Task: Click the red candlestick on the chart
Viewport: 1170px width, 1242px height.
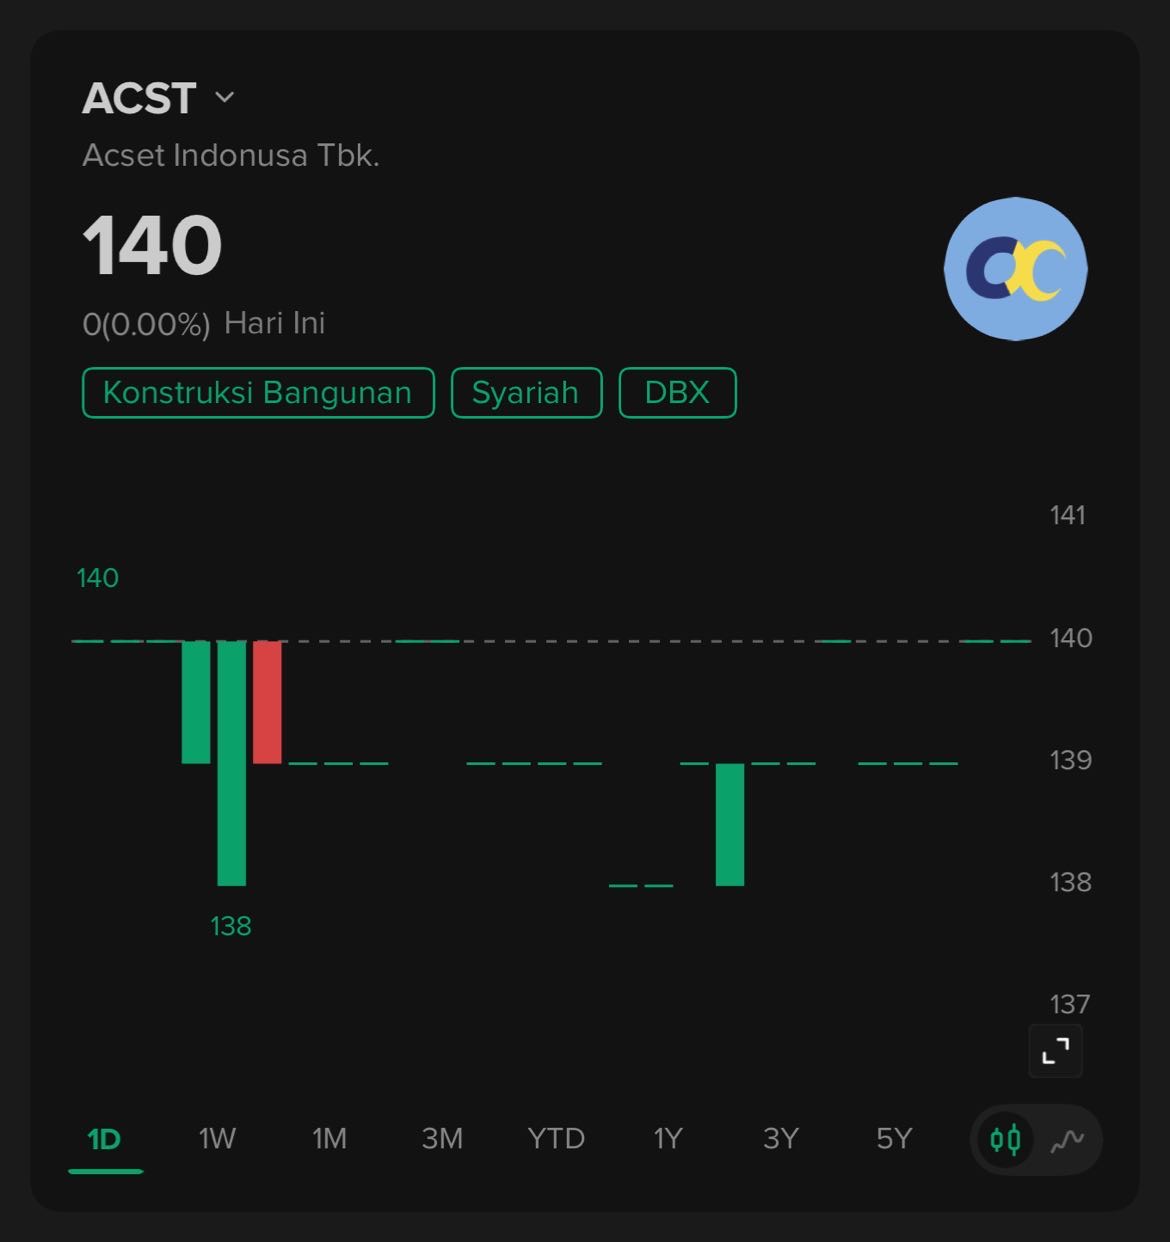Action: pyautogui.click(x=267, y=702)
